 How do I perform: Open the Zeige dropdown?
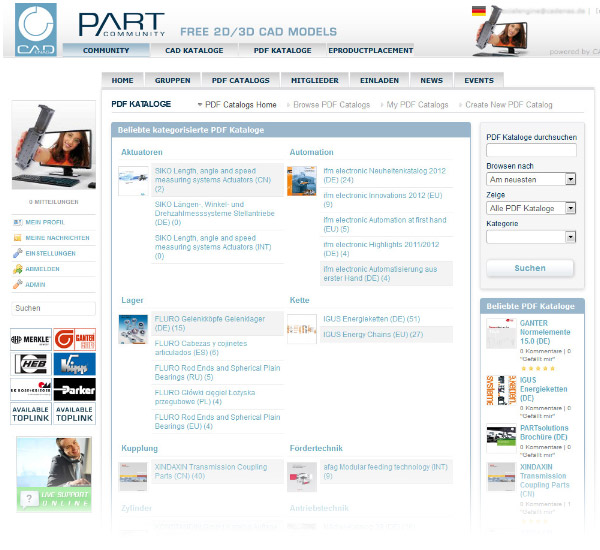[531, 208]
